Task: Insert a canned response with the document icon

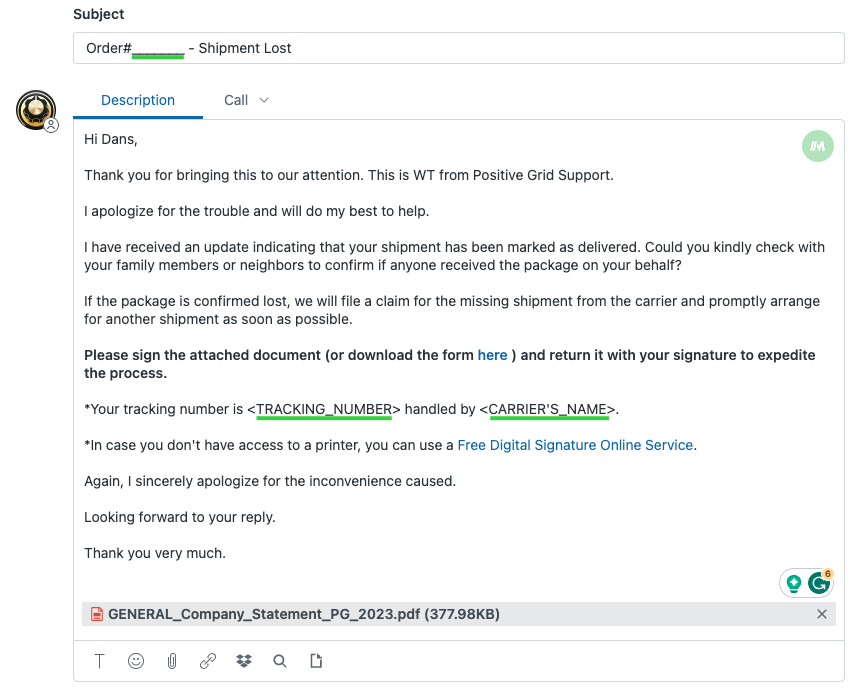Action: (x=316, y=661)
